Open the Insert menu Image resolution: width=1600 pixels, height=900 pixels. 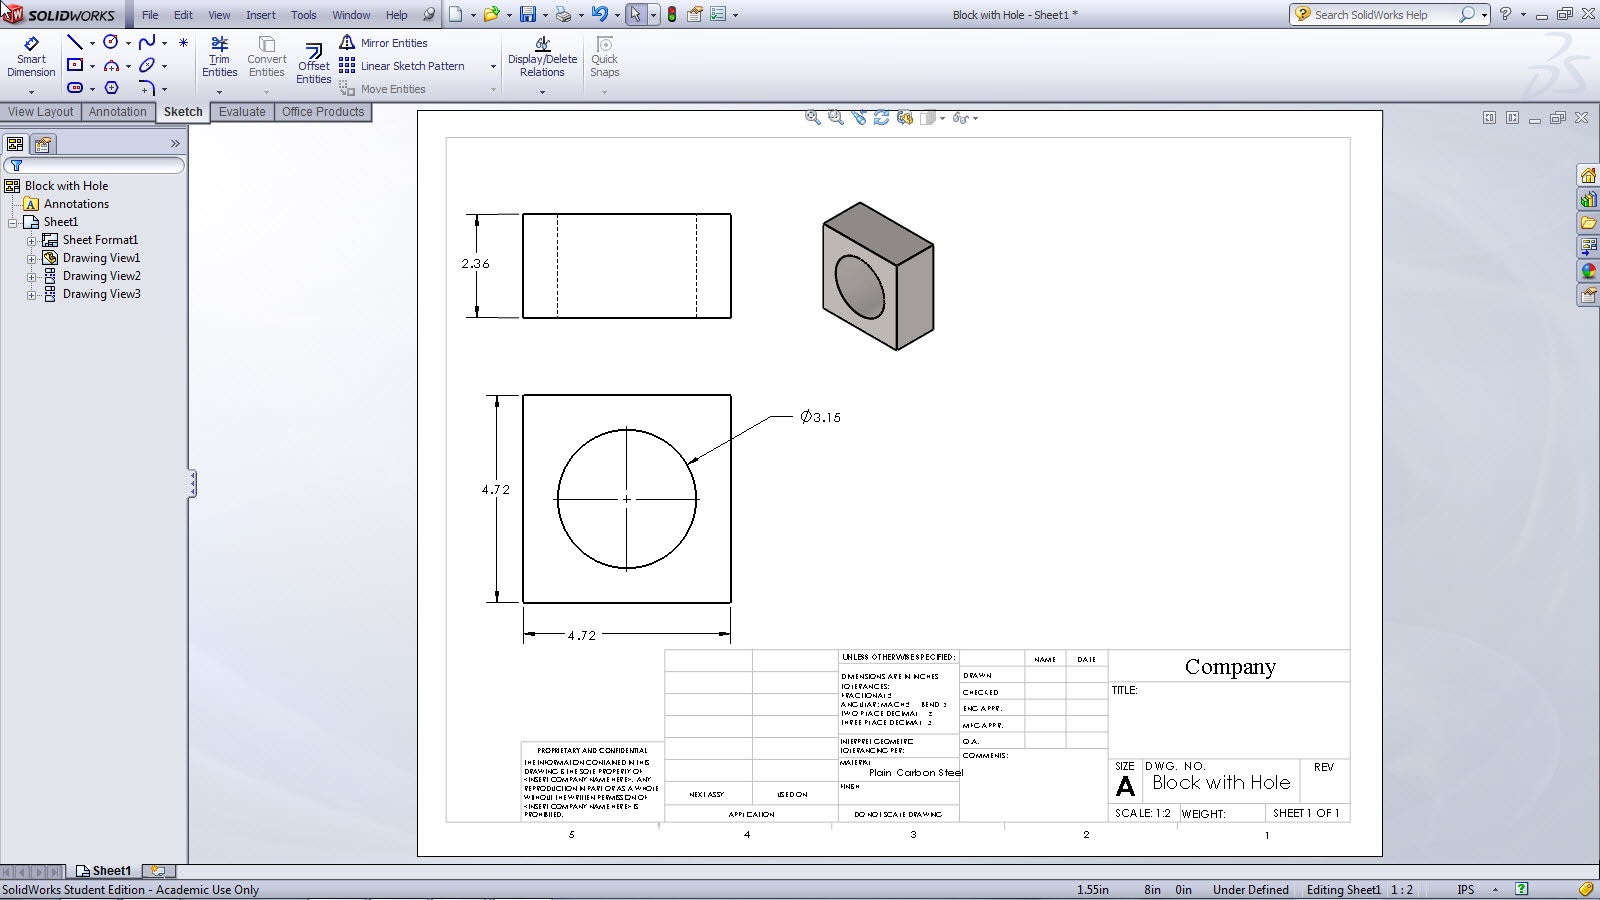(x=260, y=14)
